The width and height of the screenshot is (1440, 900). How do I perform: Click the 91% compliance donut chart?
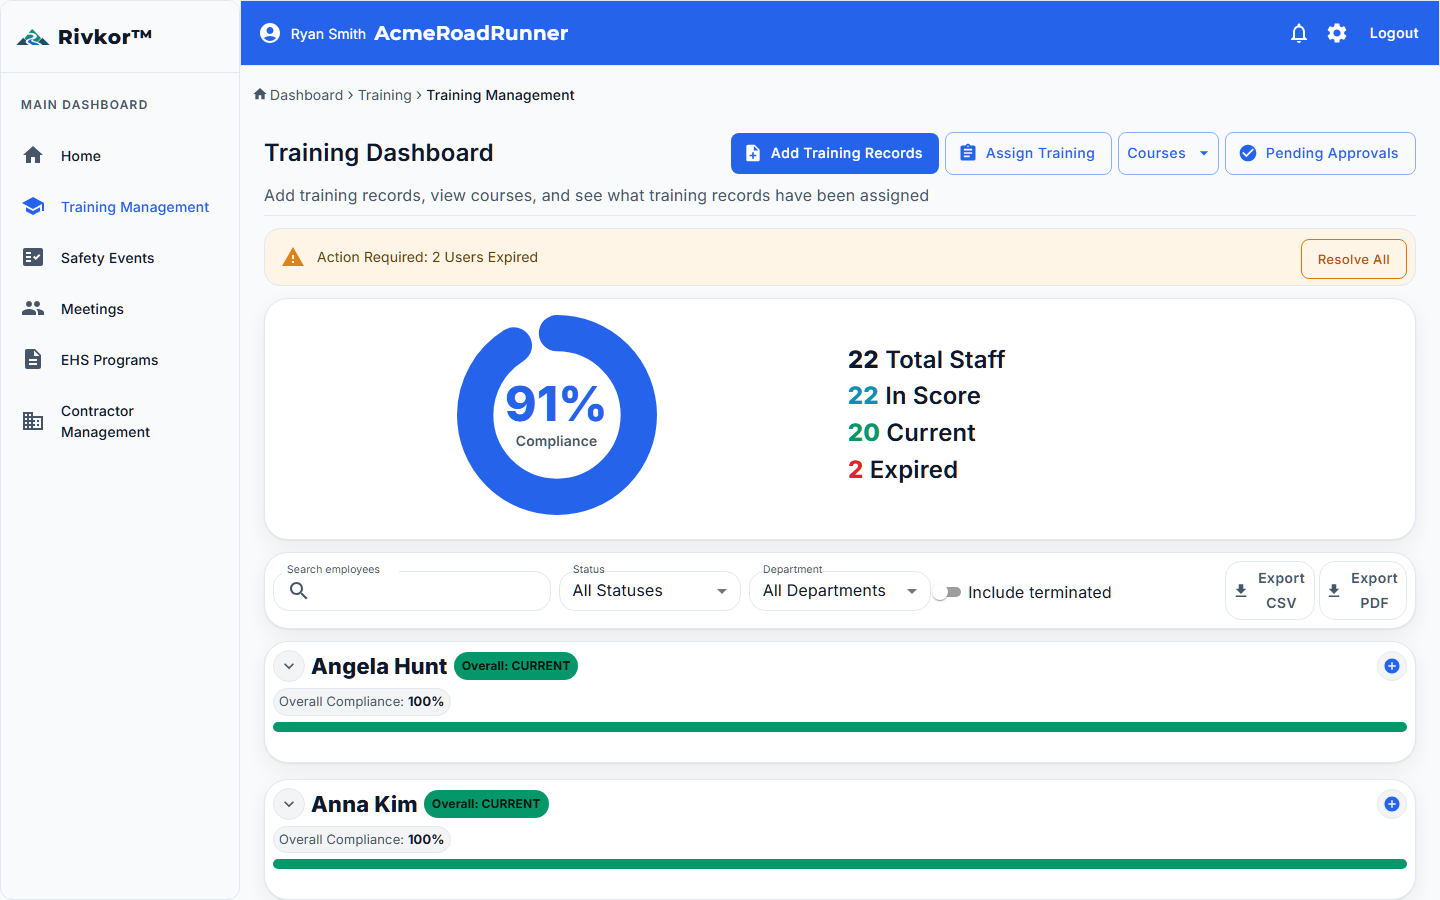pyautogui.click(x=557, y=415)
